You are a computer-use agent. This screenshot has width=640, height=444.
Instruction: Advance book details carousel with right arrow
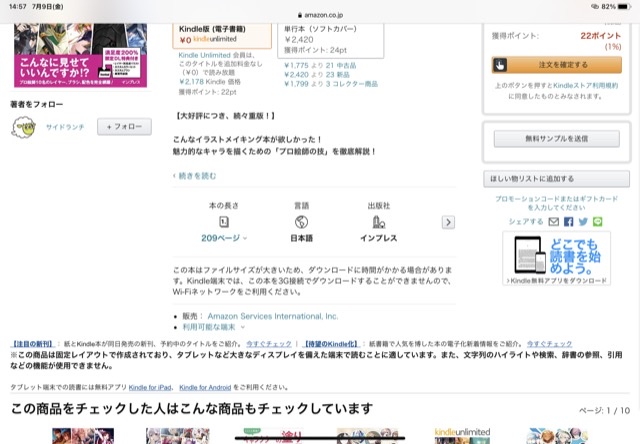point(448,222)
